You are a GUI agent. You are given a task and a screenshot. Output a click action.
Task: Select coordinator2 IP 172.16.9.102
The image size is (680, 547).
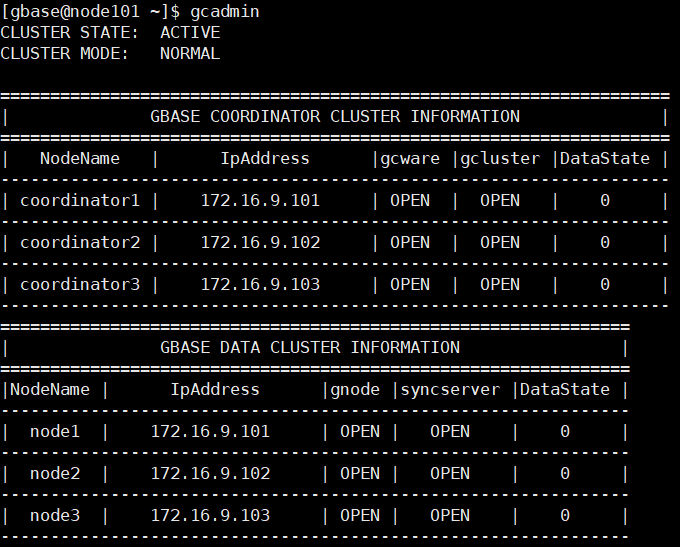click(260, 242)
